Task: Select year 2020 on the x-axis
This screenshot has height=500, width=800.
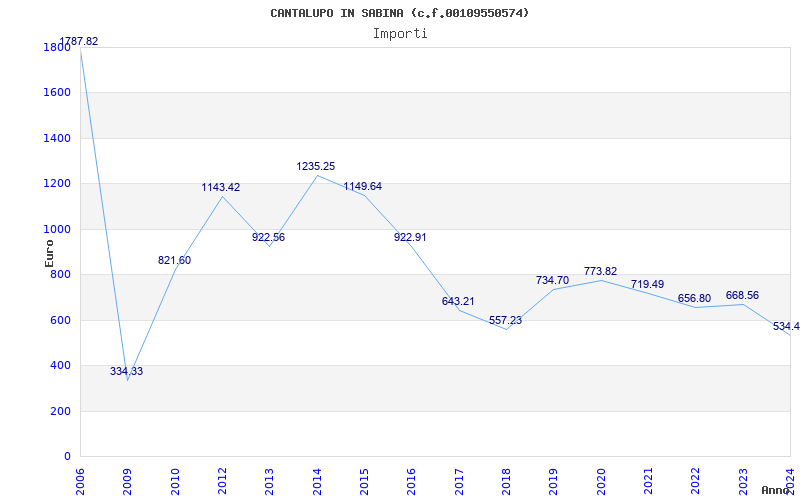Action: [602, 480]
